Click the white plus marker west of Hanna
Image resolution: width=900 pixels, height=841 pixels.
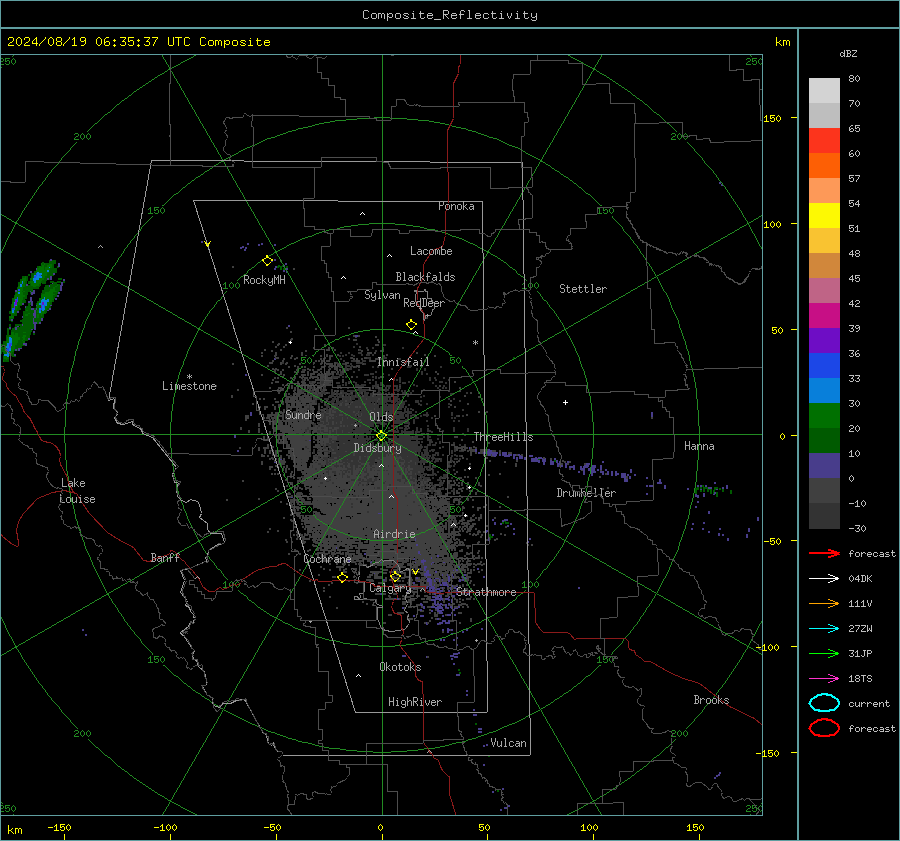click(x=565, y=402)
